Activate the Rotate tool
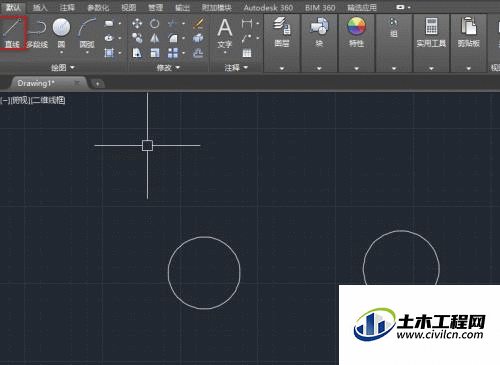Screen dimensions: 500x365 click(154, 23)
